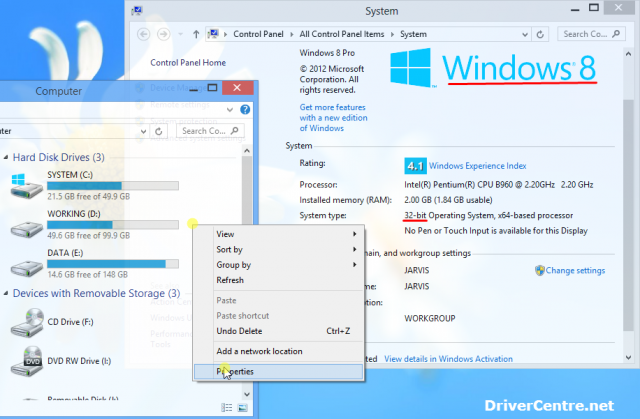Choose Refresh from context menu
640x419 pixels.
[x=278, y=280]
